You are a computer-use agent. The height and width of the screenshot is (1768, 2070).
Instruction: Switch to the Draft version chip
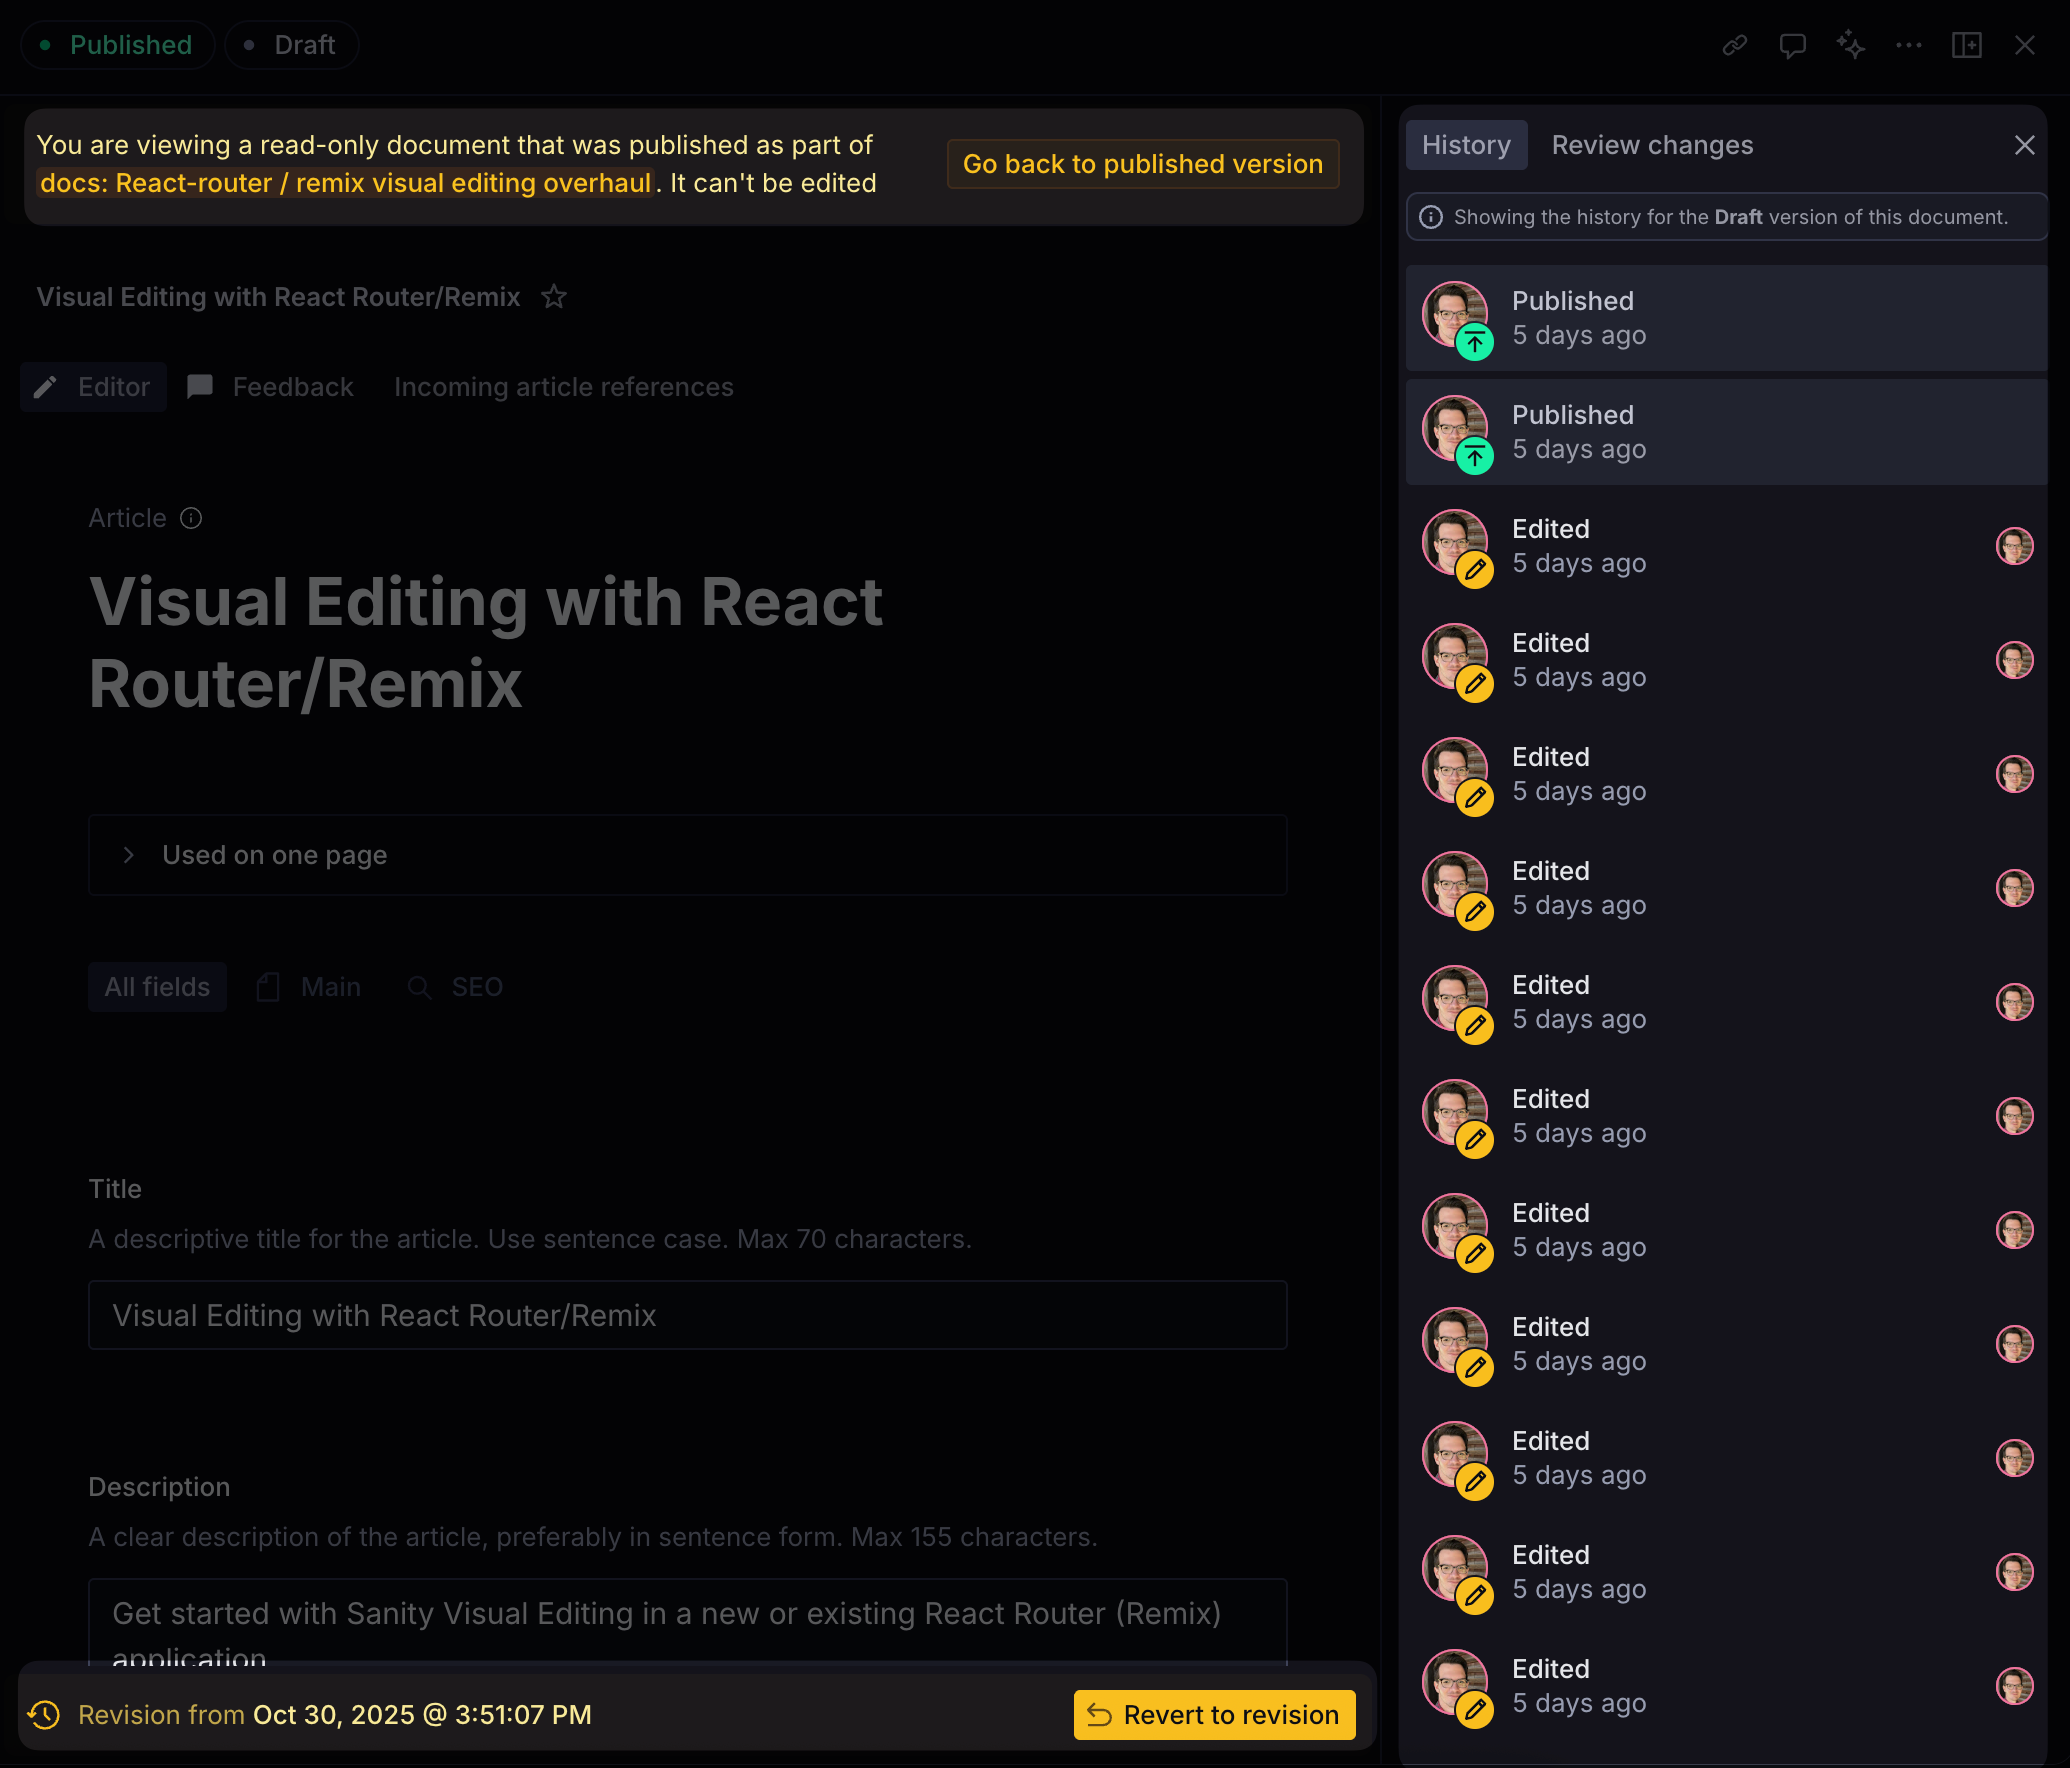[291, 45]
